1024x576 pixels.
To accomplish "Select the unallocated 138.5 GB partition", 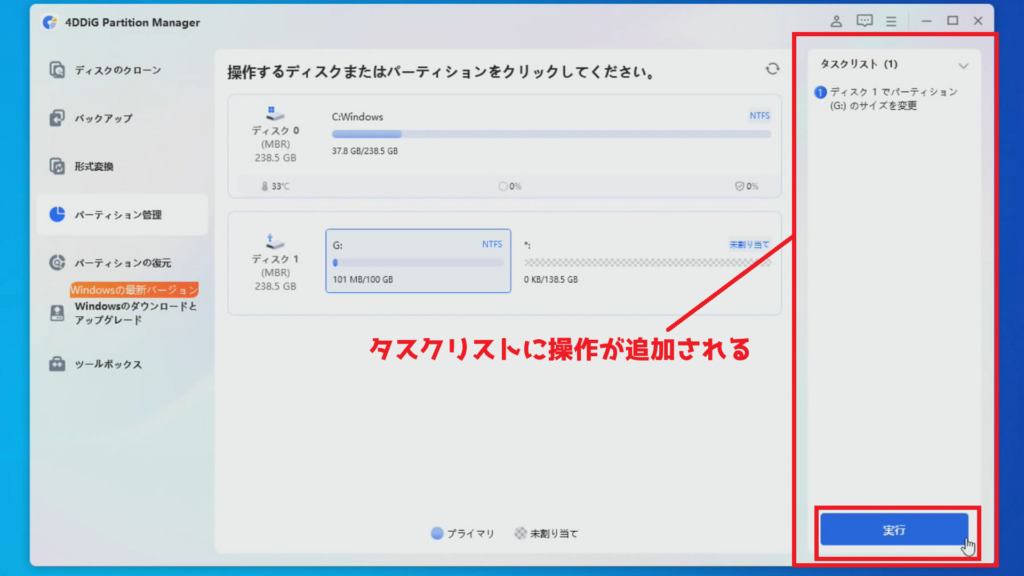I will coord(647,262).
